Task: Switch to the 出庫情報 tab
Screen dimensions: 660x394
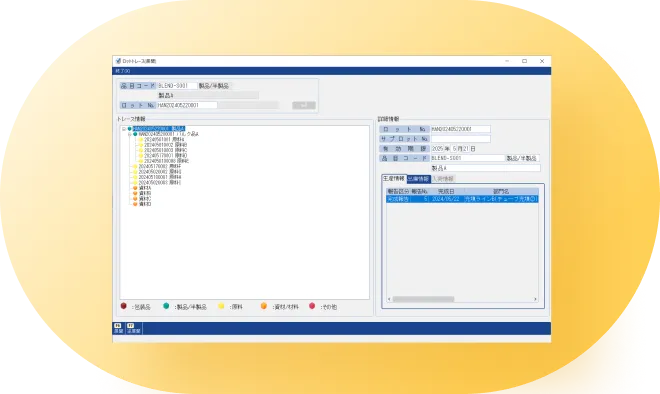Action: 418,179
